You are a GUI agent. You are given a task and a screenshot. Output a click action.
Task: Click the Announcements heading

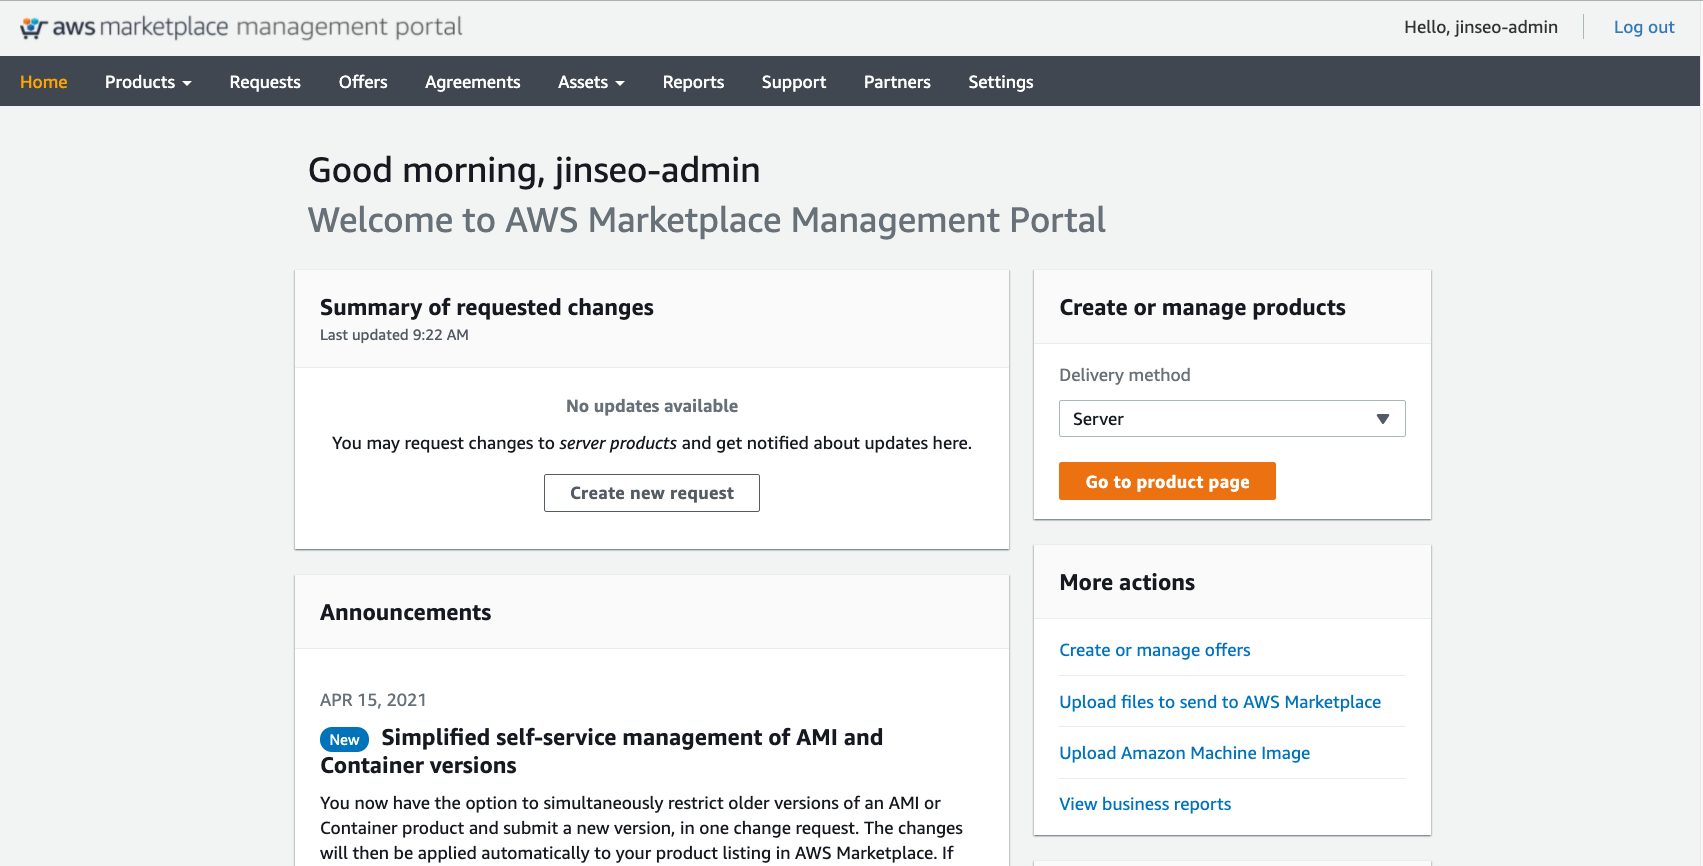click(406, 612)
